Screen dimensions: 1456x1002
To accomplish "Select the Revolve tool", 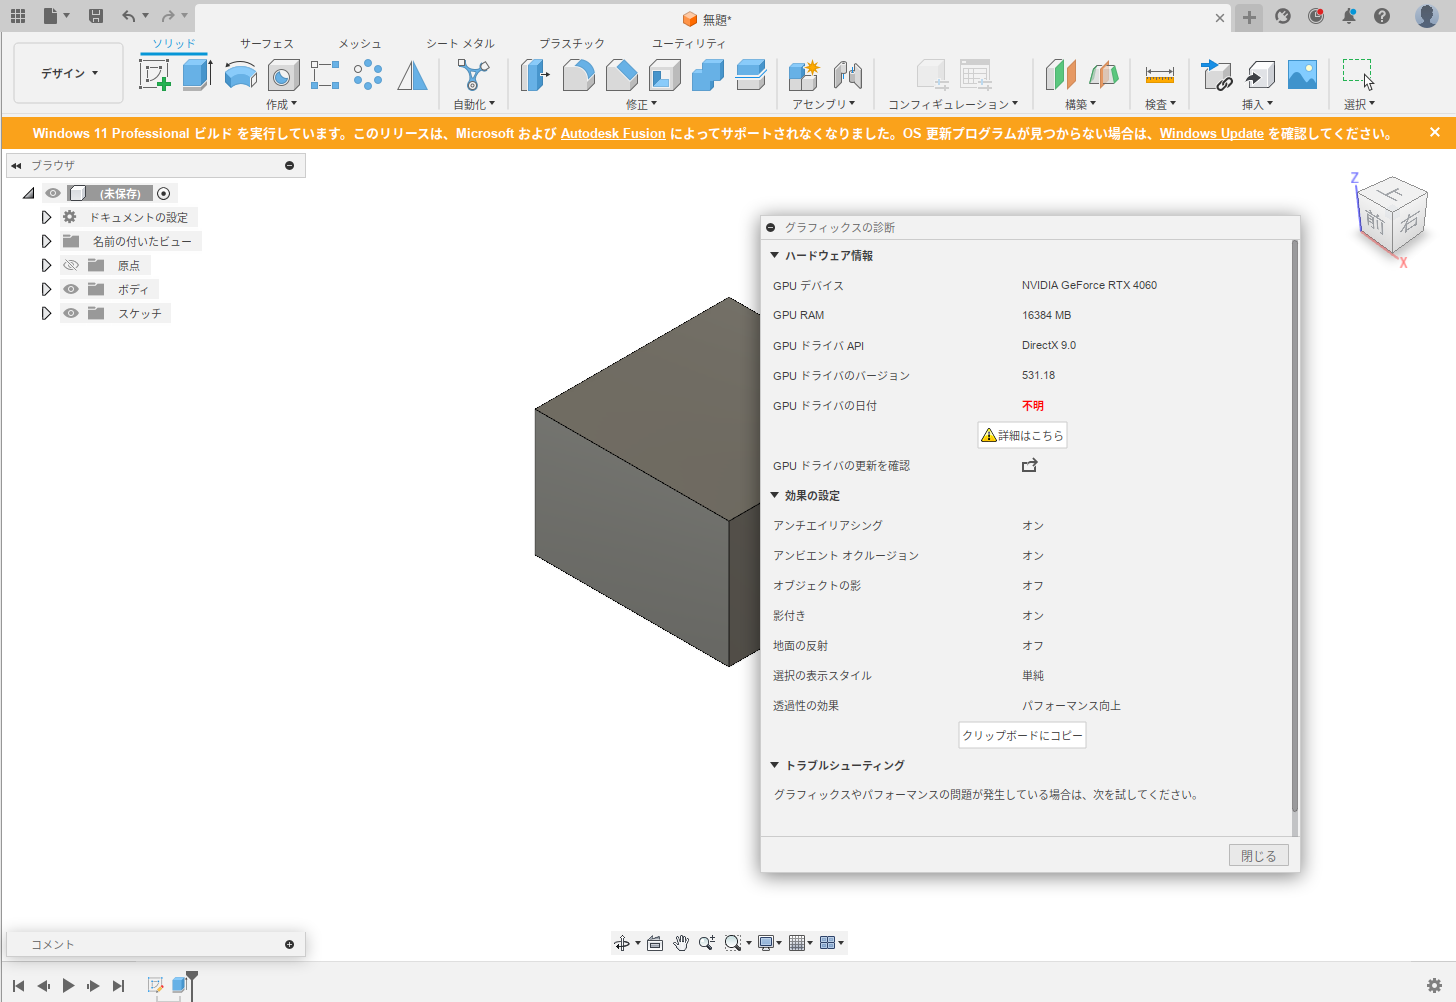I will tap(240, 75).
